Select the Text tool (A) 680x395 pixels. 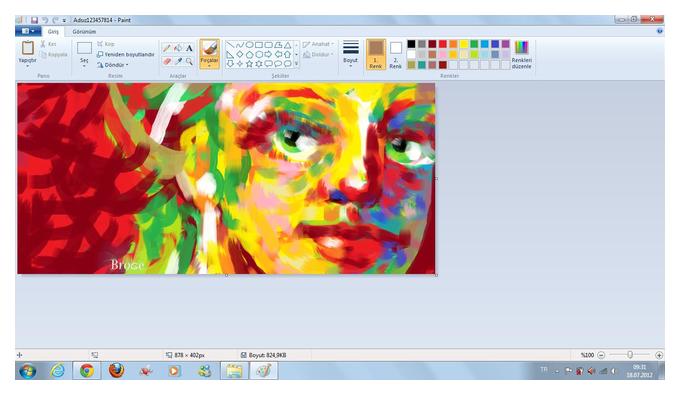(x=189, y=48)
